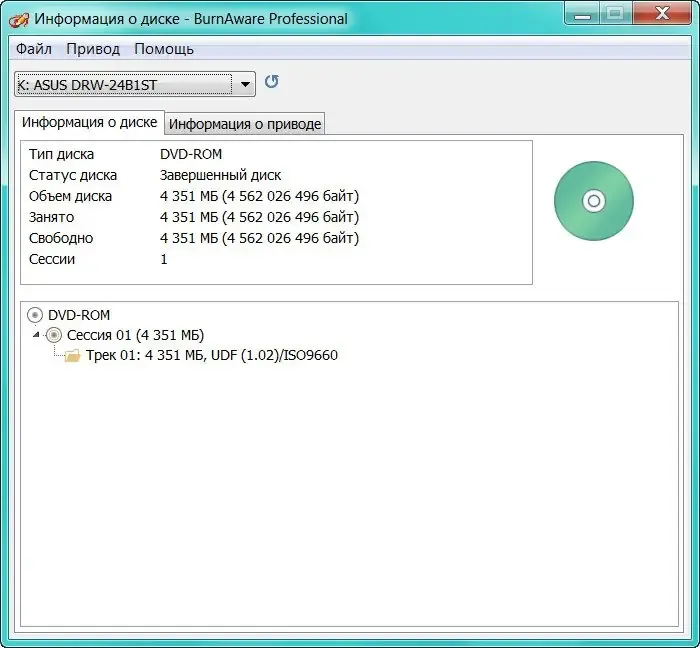Click the Статус диска label
This screenshot has height=648, width=700.
coord(73,175)
